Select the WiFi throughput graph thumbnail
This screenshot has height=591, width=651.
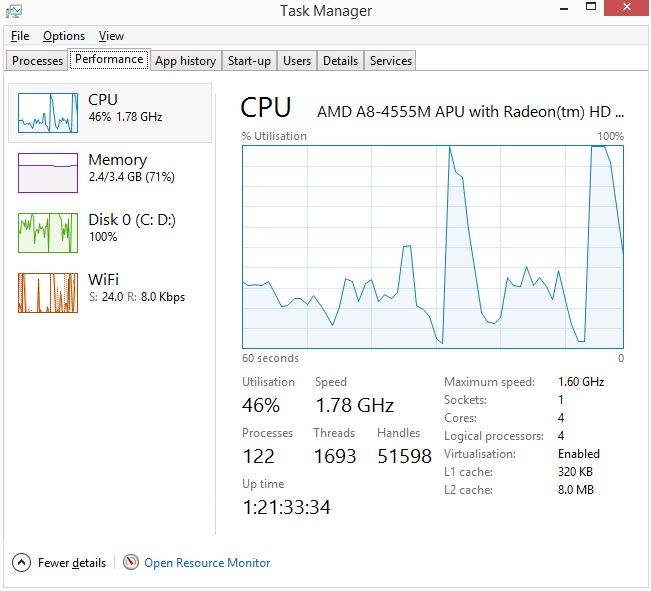(47, 292)
